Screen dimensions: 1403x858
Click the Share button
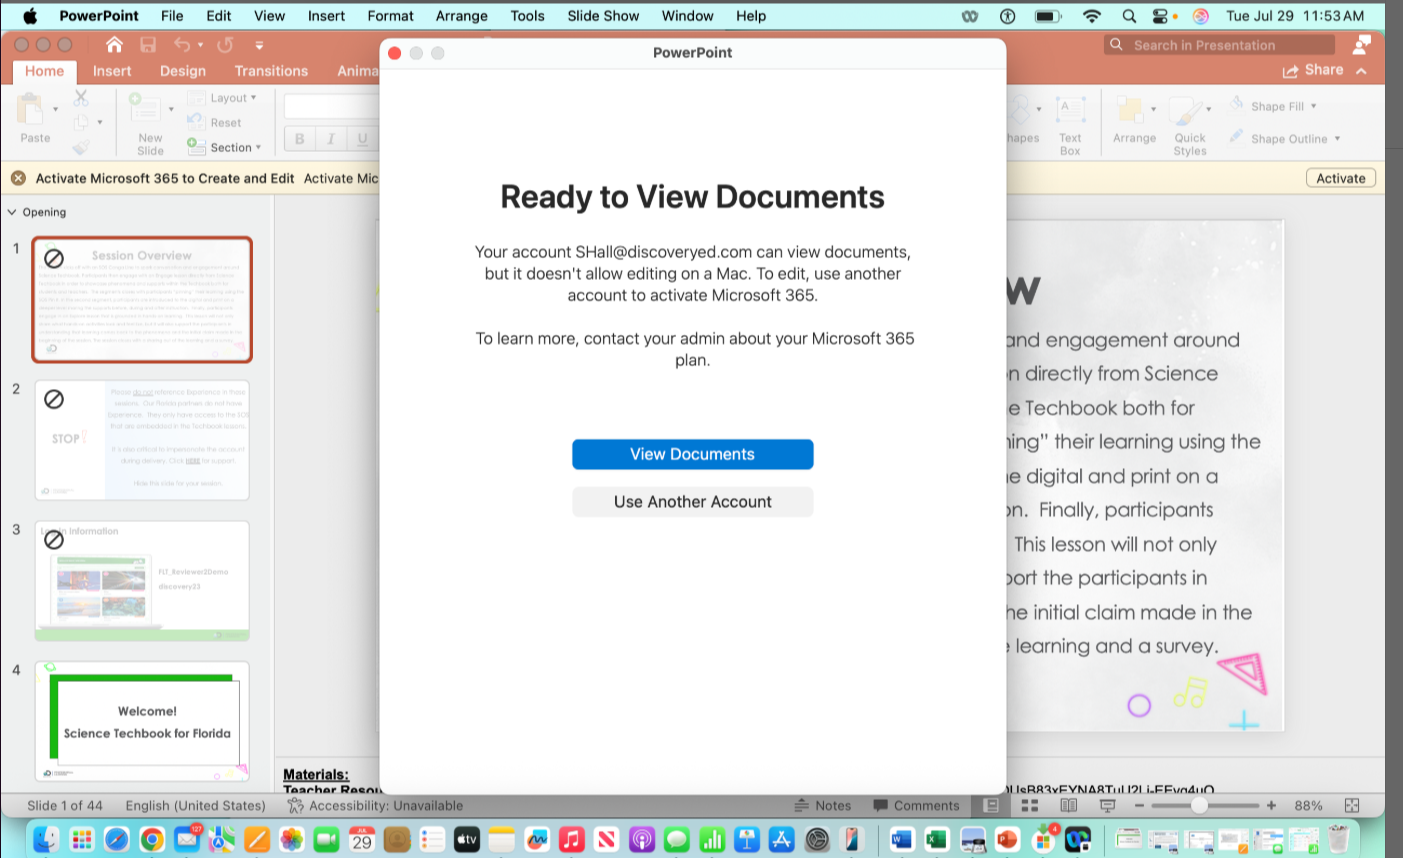[x=1313, y=70]
